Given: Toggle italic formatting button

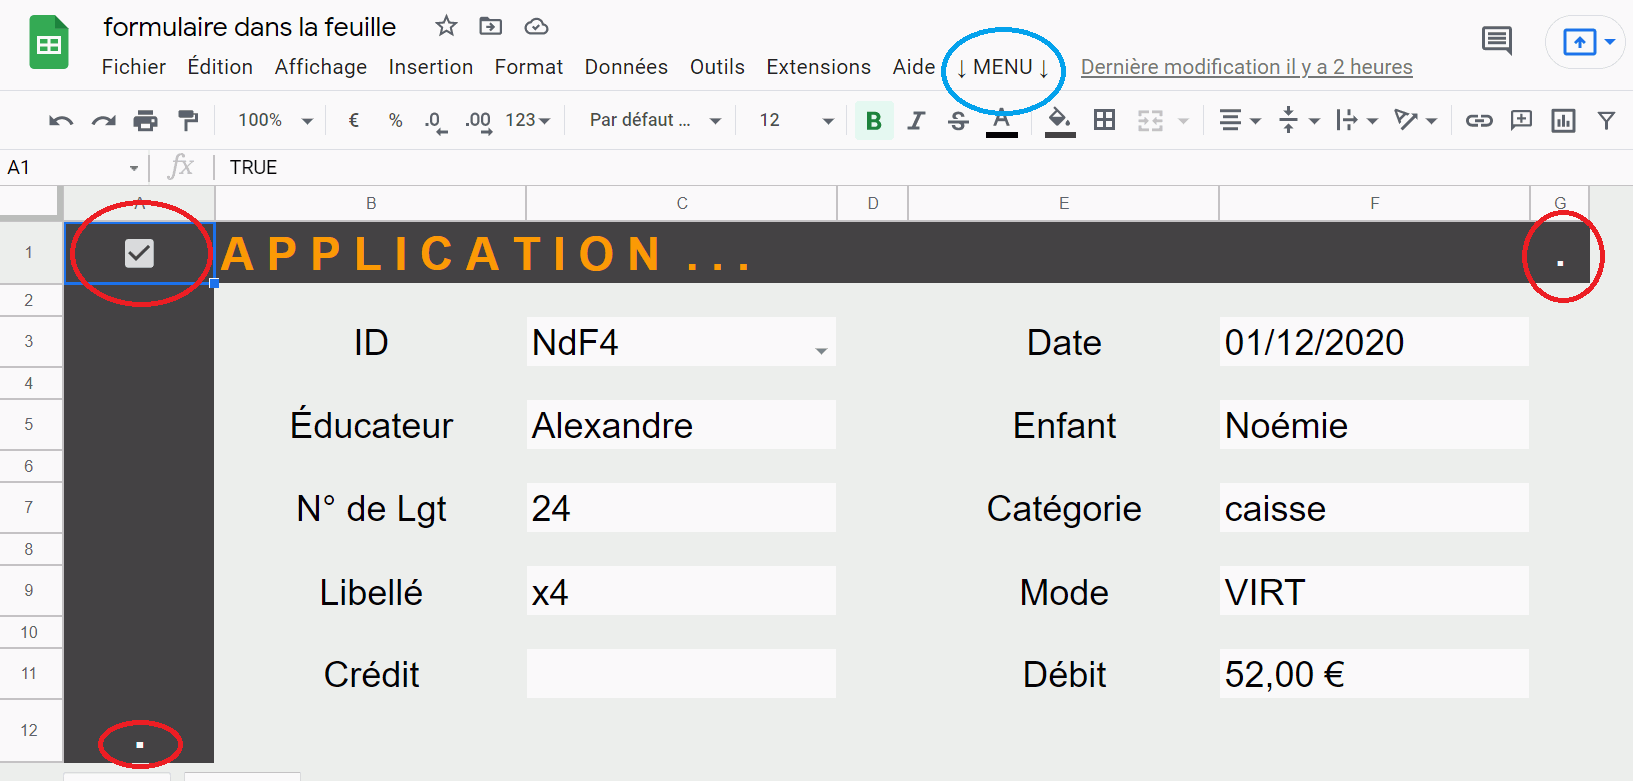Looking at the screenshot, I should pyautogui.click(x=916, y=121).
